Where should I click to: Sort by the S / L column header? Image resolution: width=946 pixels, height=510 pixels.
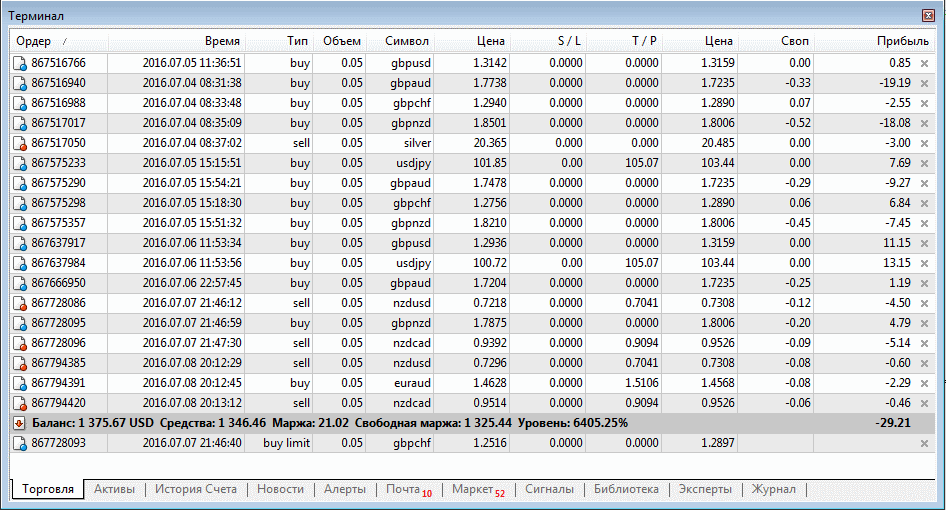point(548,41)
